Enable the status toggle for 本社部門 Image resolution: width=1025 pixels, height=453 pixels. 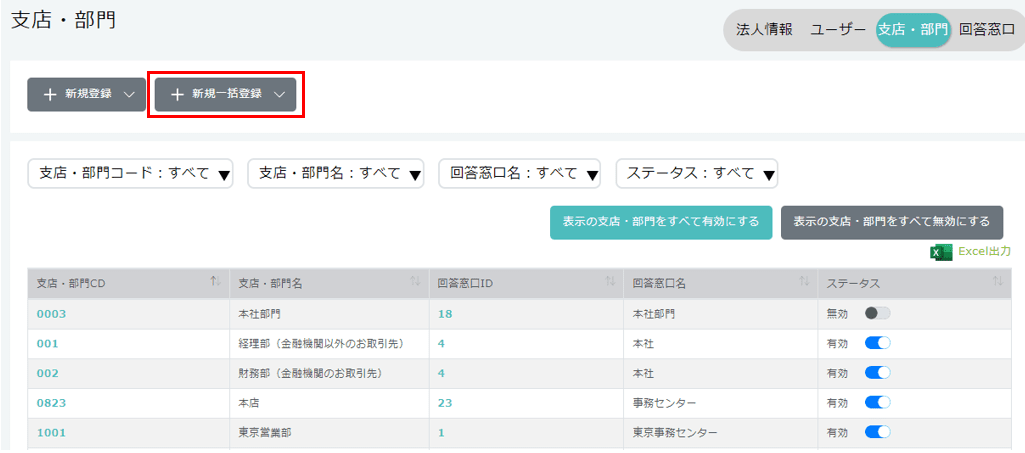pos(877,314)
